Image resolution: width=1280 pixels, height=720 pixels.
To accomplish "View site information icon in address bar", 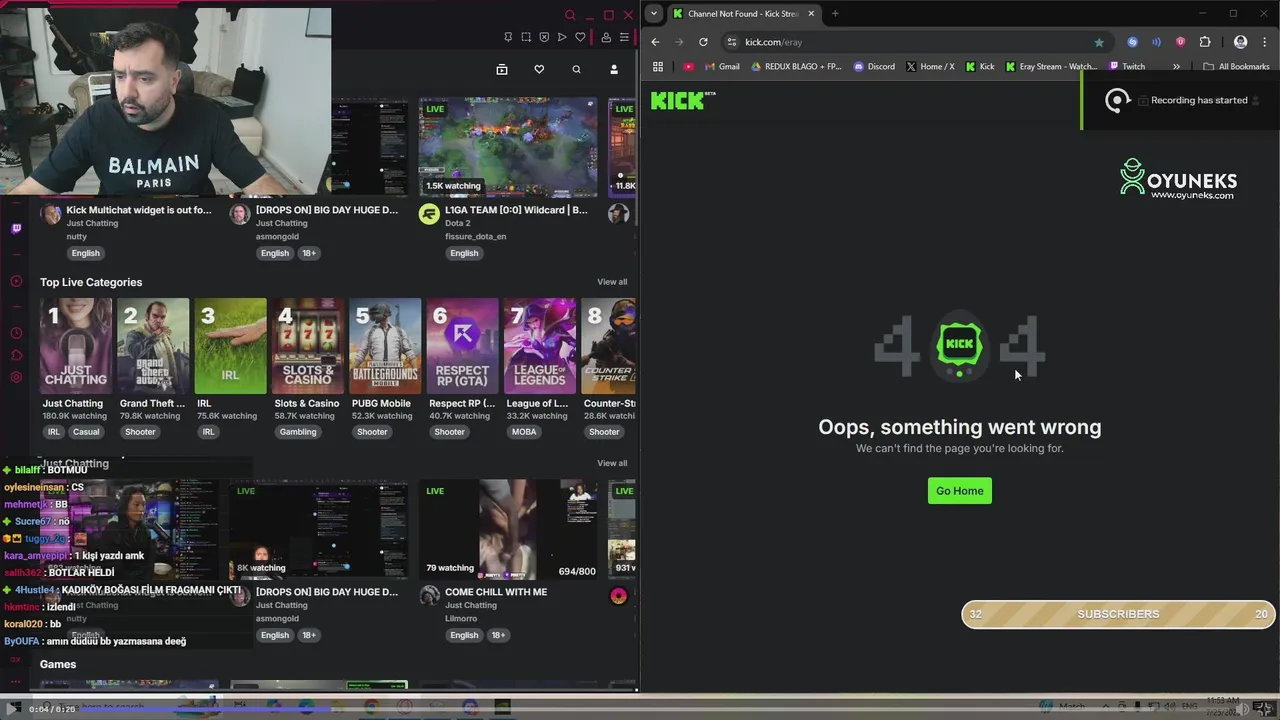I will coord(732,42).
